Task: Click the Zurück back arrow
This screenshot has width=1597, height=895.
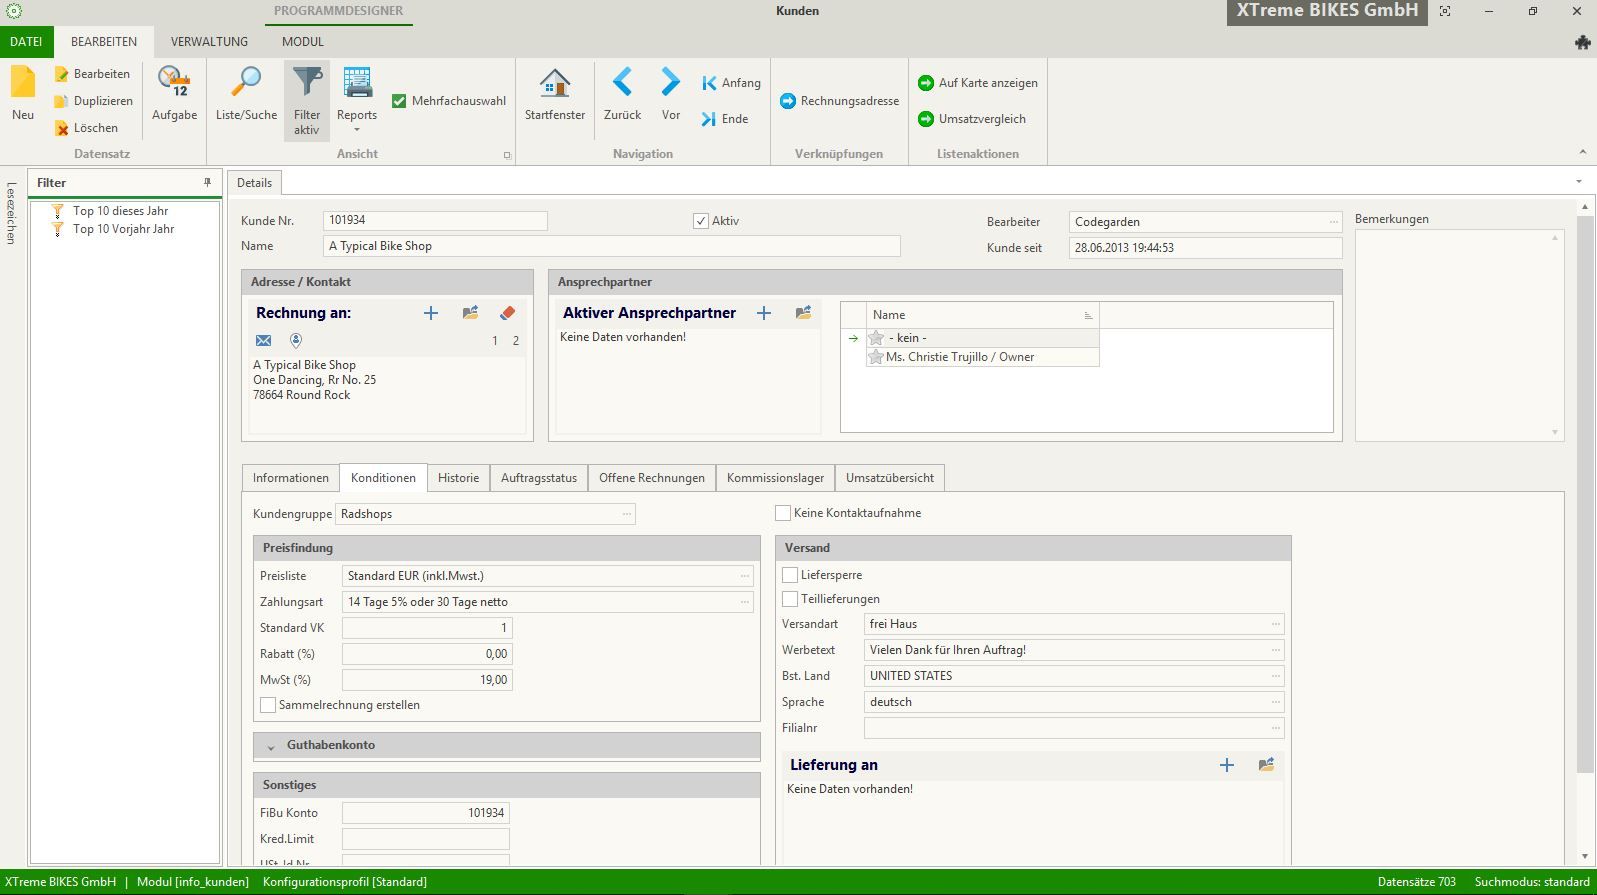Action: pyautogui.click(x=622, y=84)
